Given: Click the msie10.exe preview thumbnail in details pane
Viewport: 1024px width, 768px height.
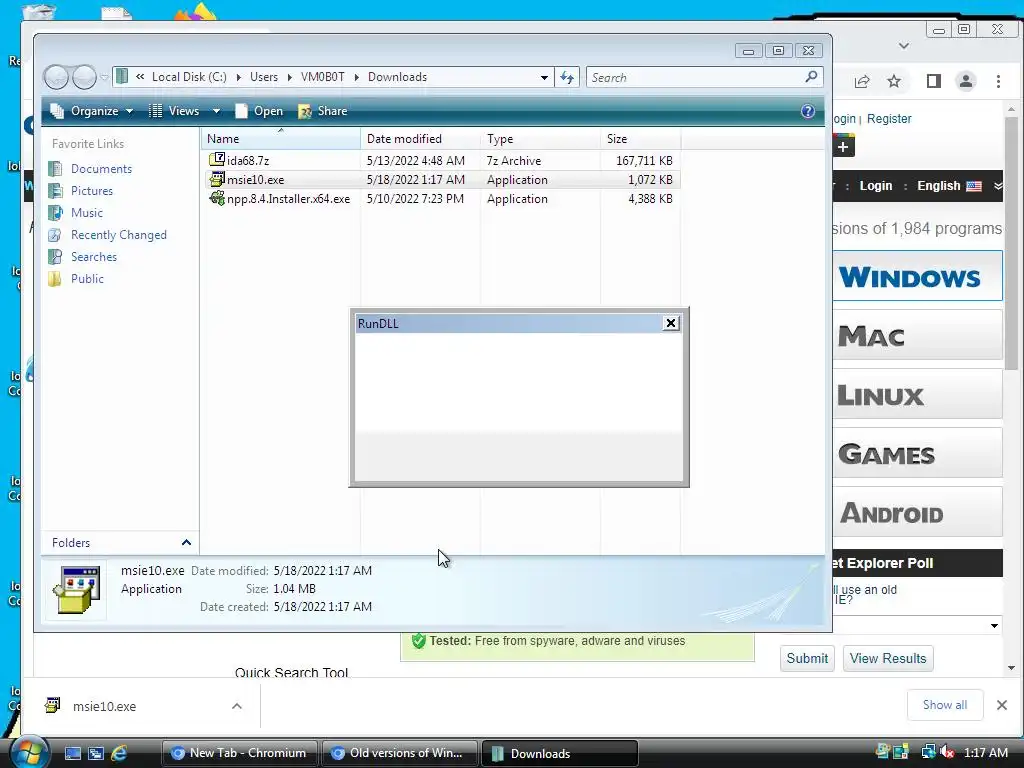Looking at the screenshot, I should click(76, 590).
